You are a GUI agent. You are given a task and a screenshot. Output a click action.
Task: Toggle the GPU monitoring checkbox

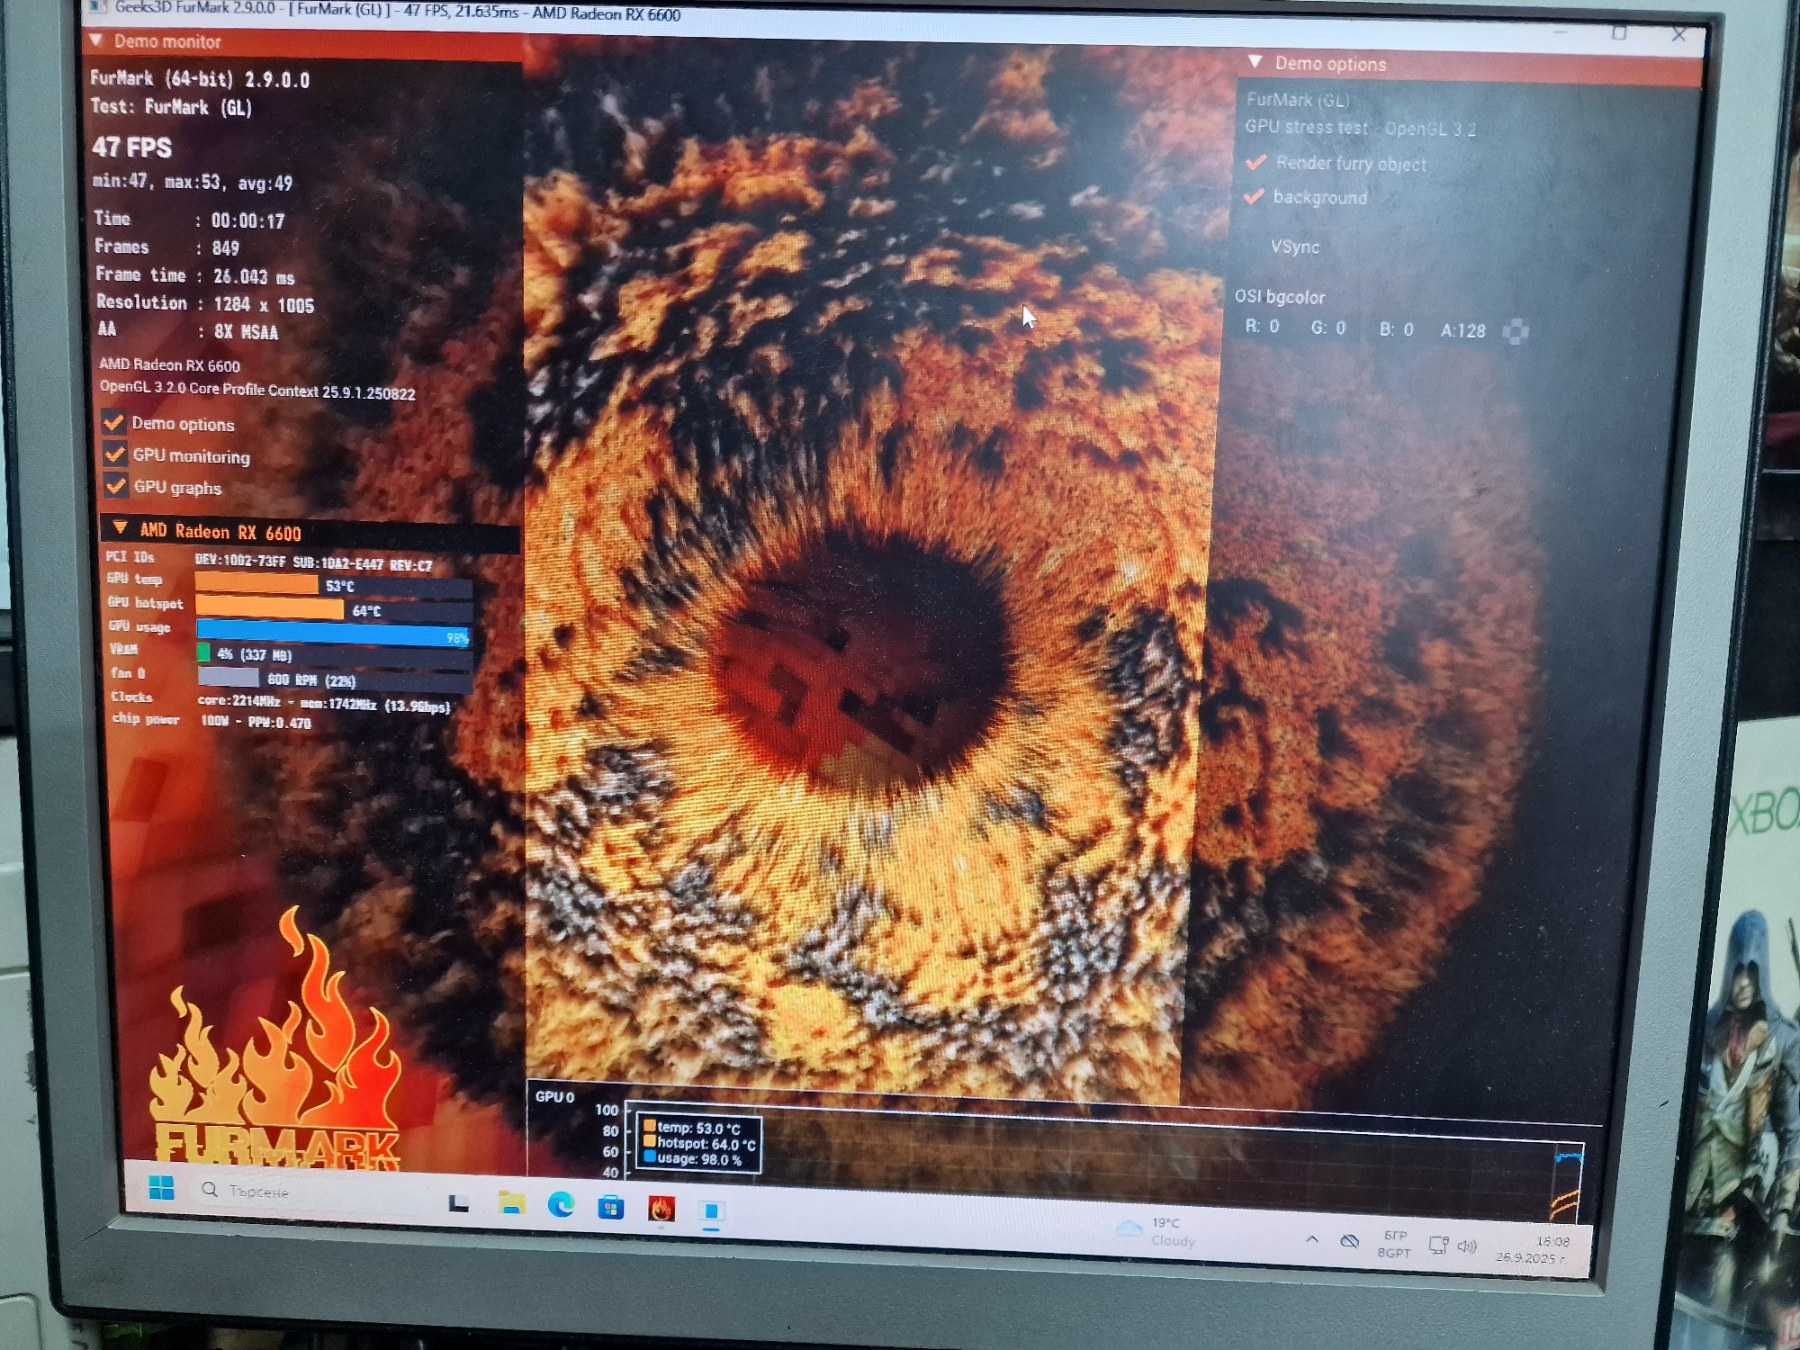(x=115, y=454)
